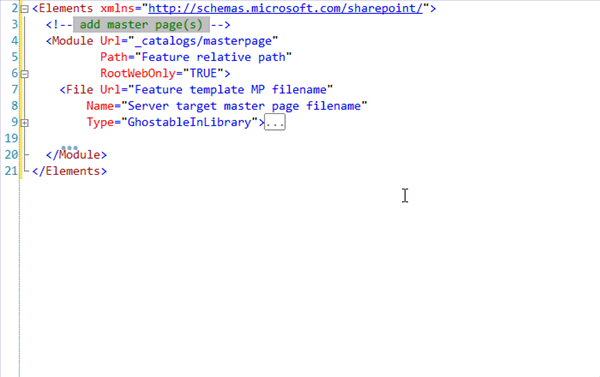The image size is (600, 377).
Task: Click the Path attribute on line 5
Action: (x=114, y=57)
